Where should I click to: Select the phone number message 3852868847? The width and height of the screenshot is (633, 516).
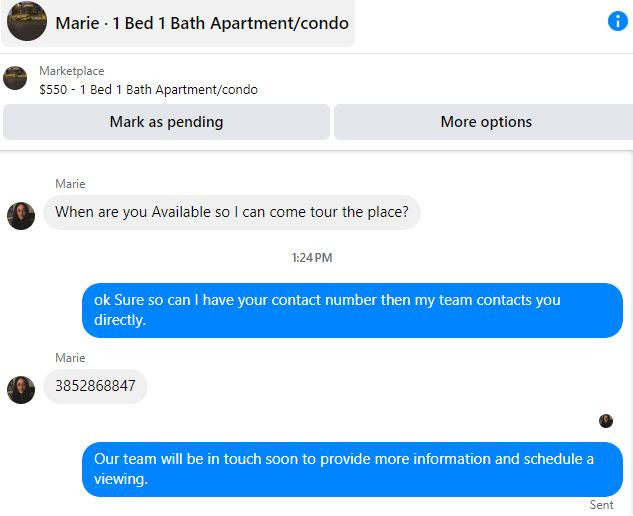click(x=95, y=386)
